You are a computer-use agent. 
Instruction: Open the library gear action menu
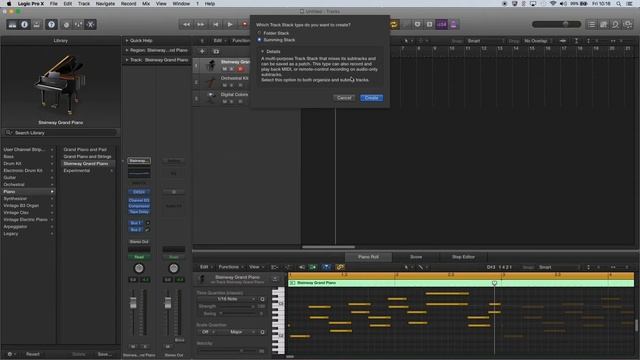10,354
